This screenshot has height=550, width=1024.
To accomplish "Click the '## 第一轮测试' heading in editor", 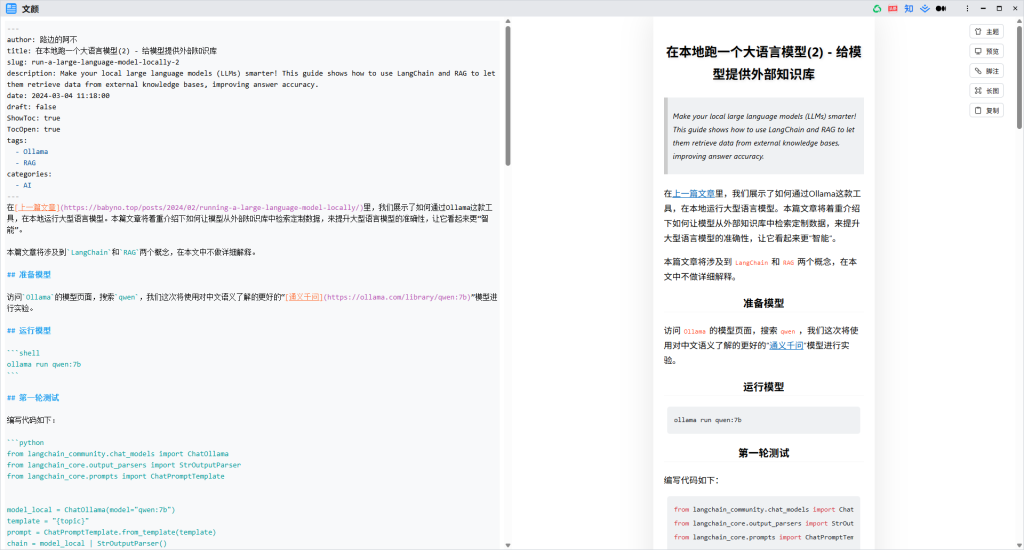I will tap(33, 398).
